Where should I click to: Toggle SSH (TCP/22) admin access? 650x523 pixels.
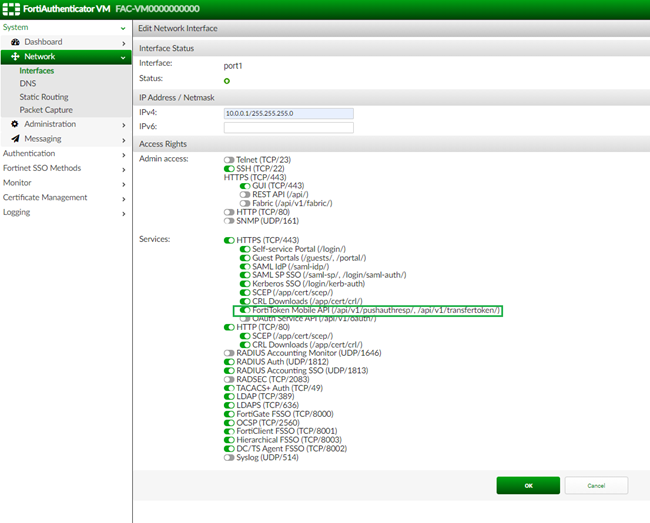[x=229, y=168]
